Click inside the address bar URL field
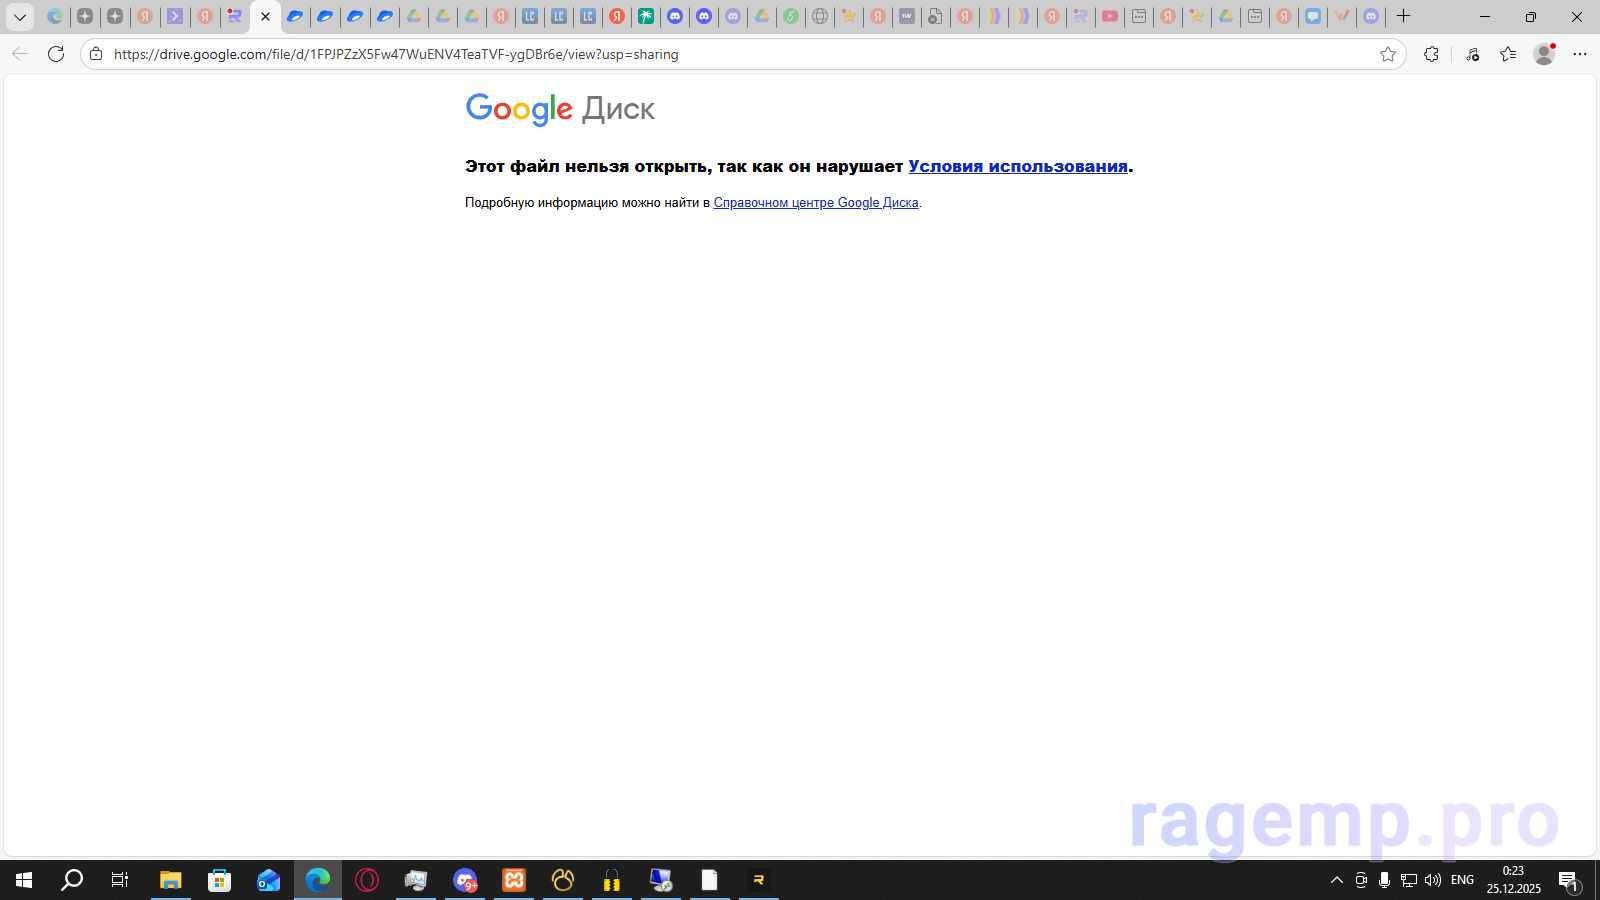Viewport: 1600px width, 900px height. [x=400, y=54]
